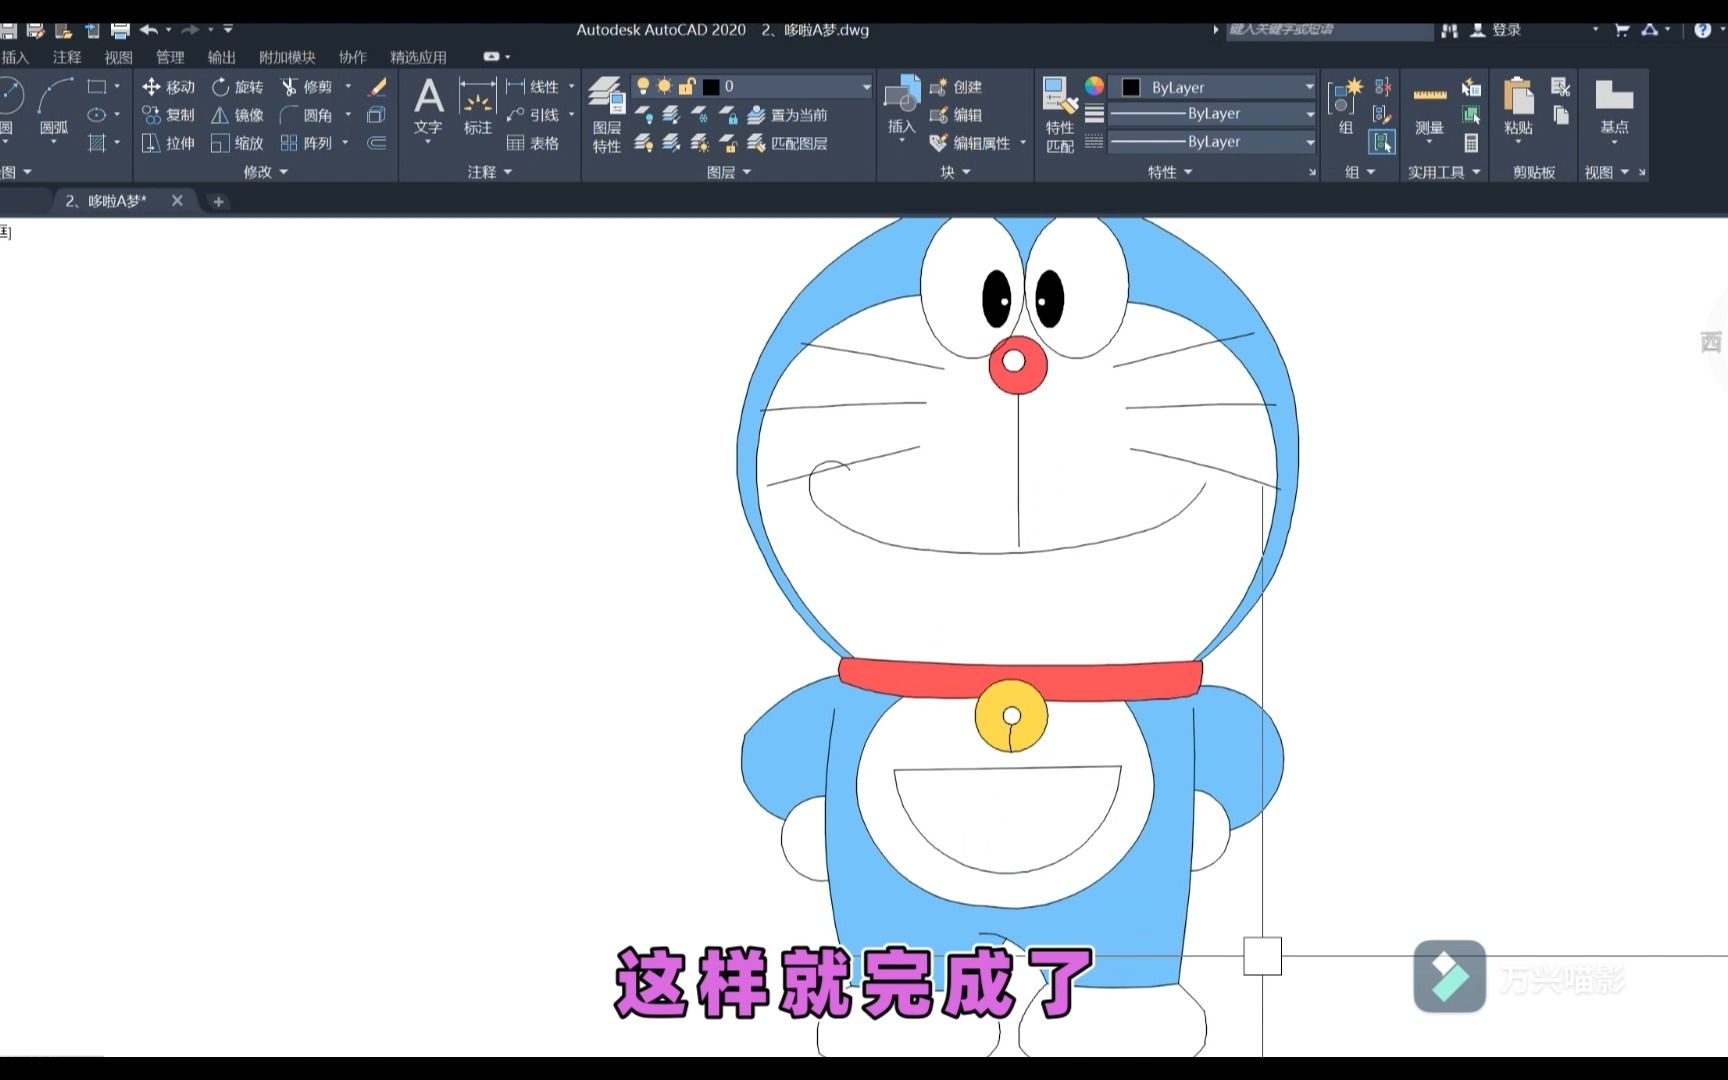
Task: Open the Output (输出) ribbon tab
Action: 221,57
